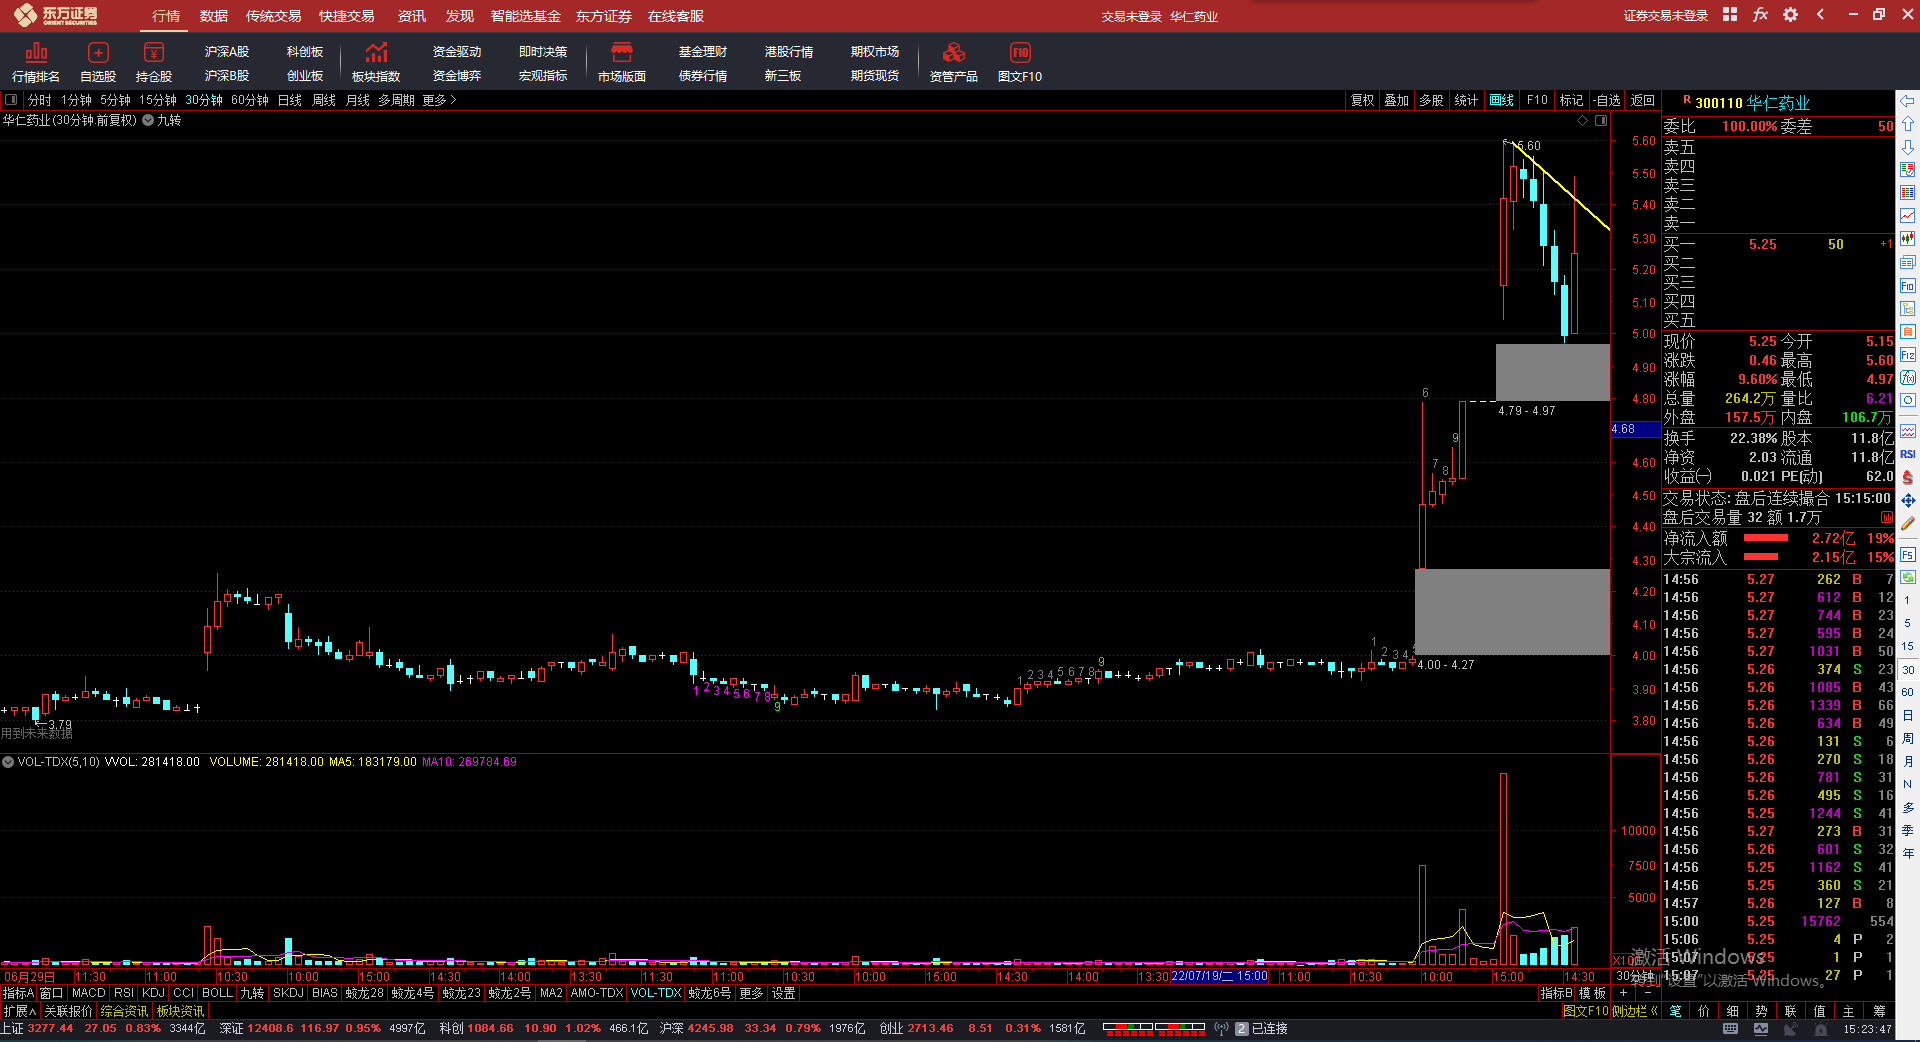Collapse the 侧边栏 sidebar
Image resolution: width=1920 pixels, height=1042 pixels.
1635,1011
